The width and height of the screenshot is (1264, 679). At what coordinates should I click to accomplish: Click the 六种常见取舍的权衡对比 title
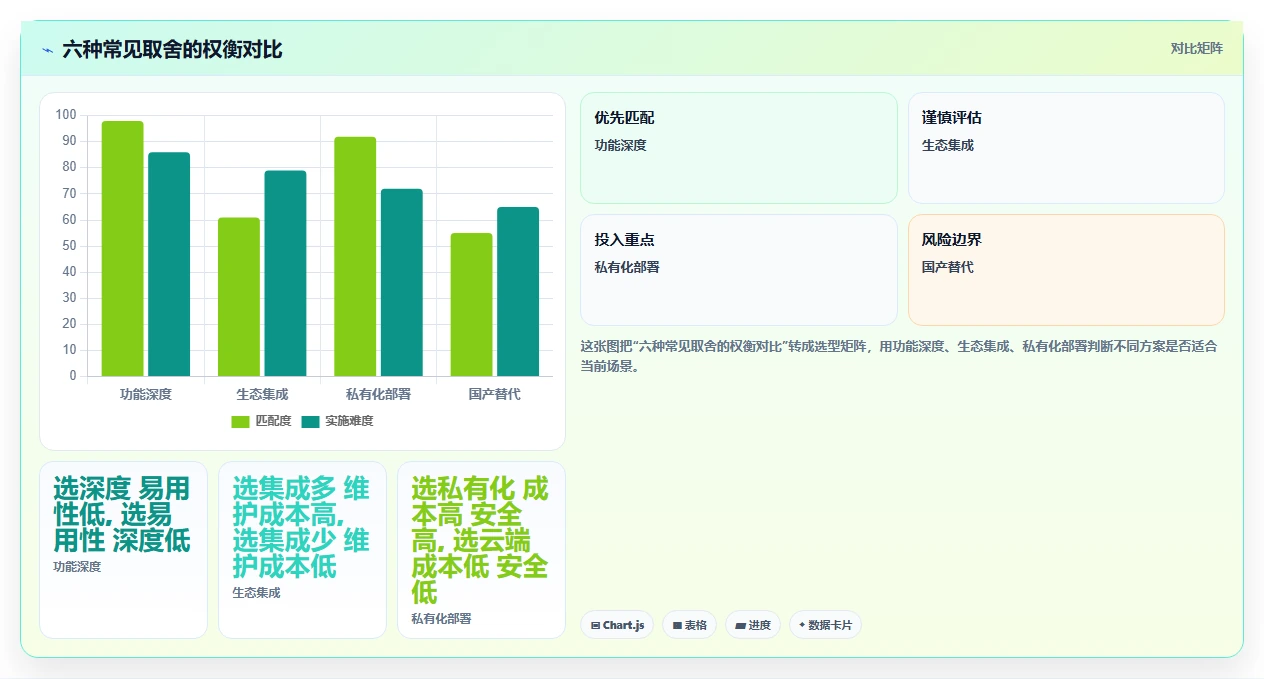172,50
